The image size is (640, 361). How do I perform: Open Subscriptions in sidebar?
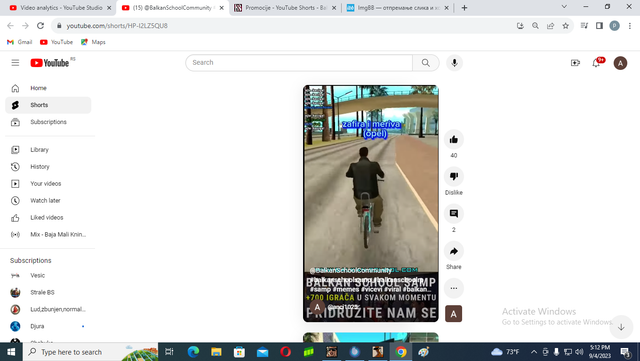tap(48, 122)
